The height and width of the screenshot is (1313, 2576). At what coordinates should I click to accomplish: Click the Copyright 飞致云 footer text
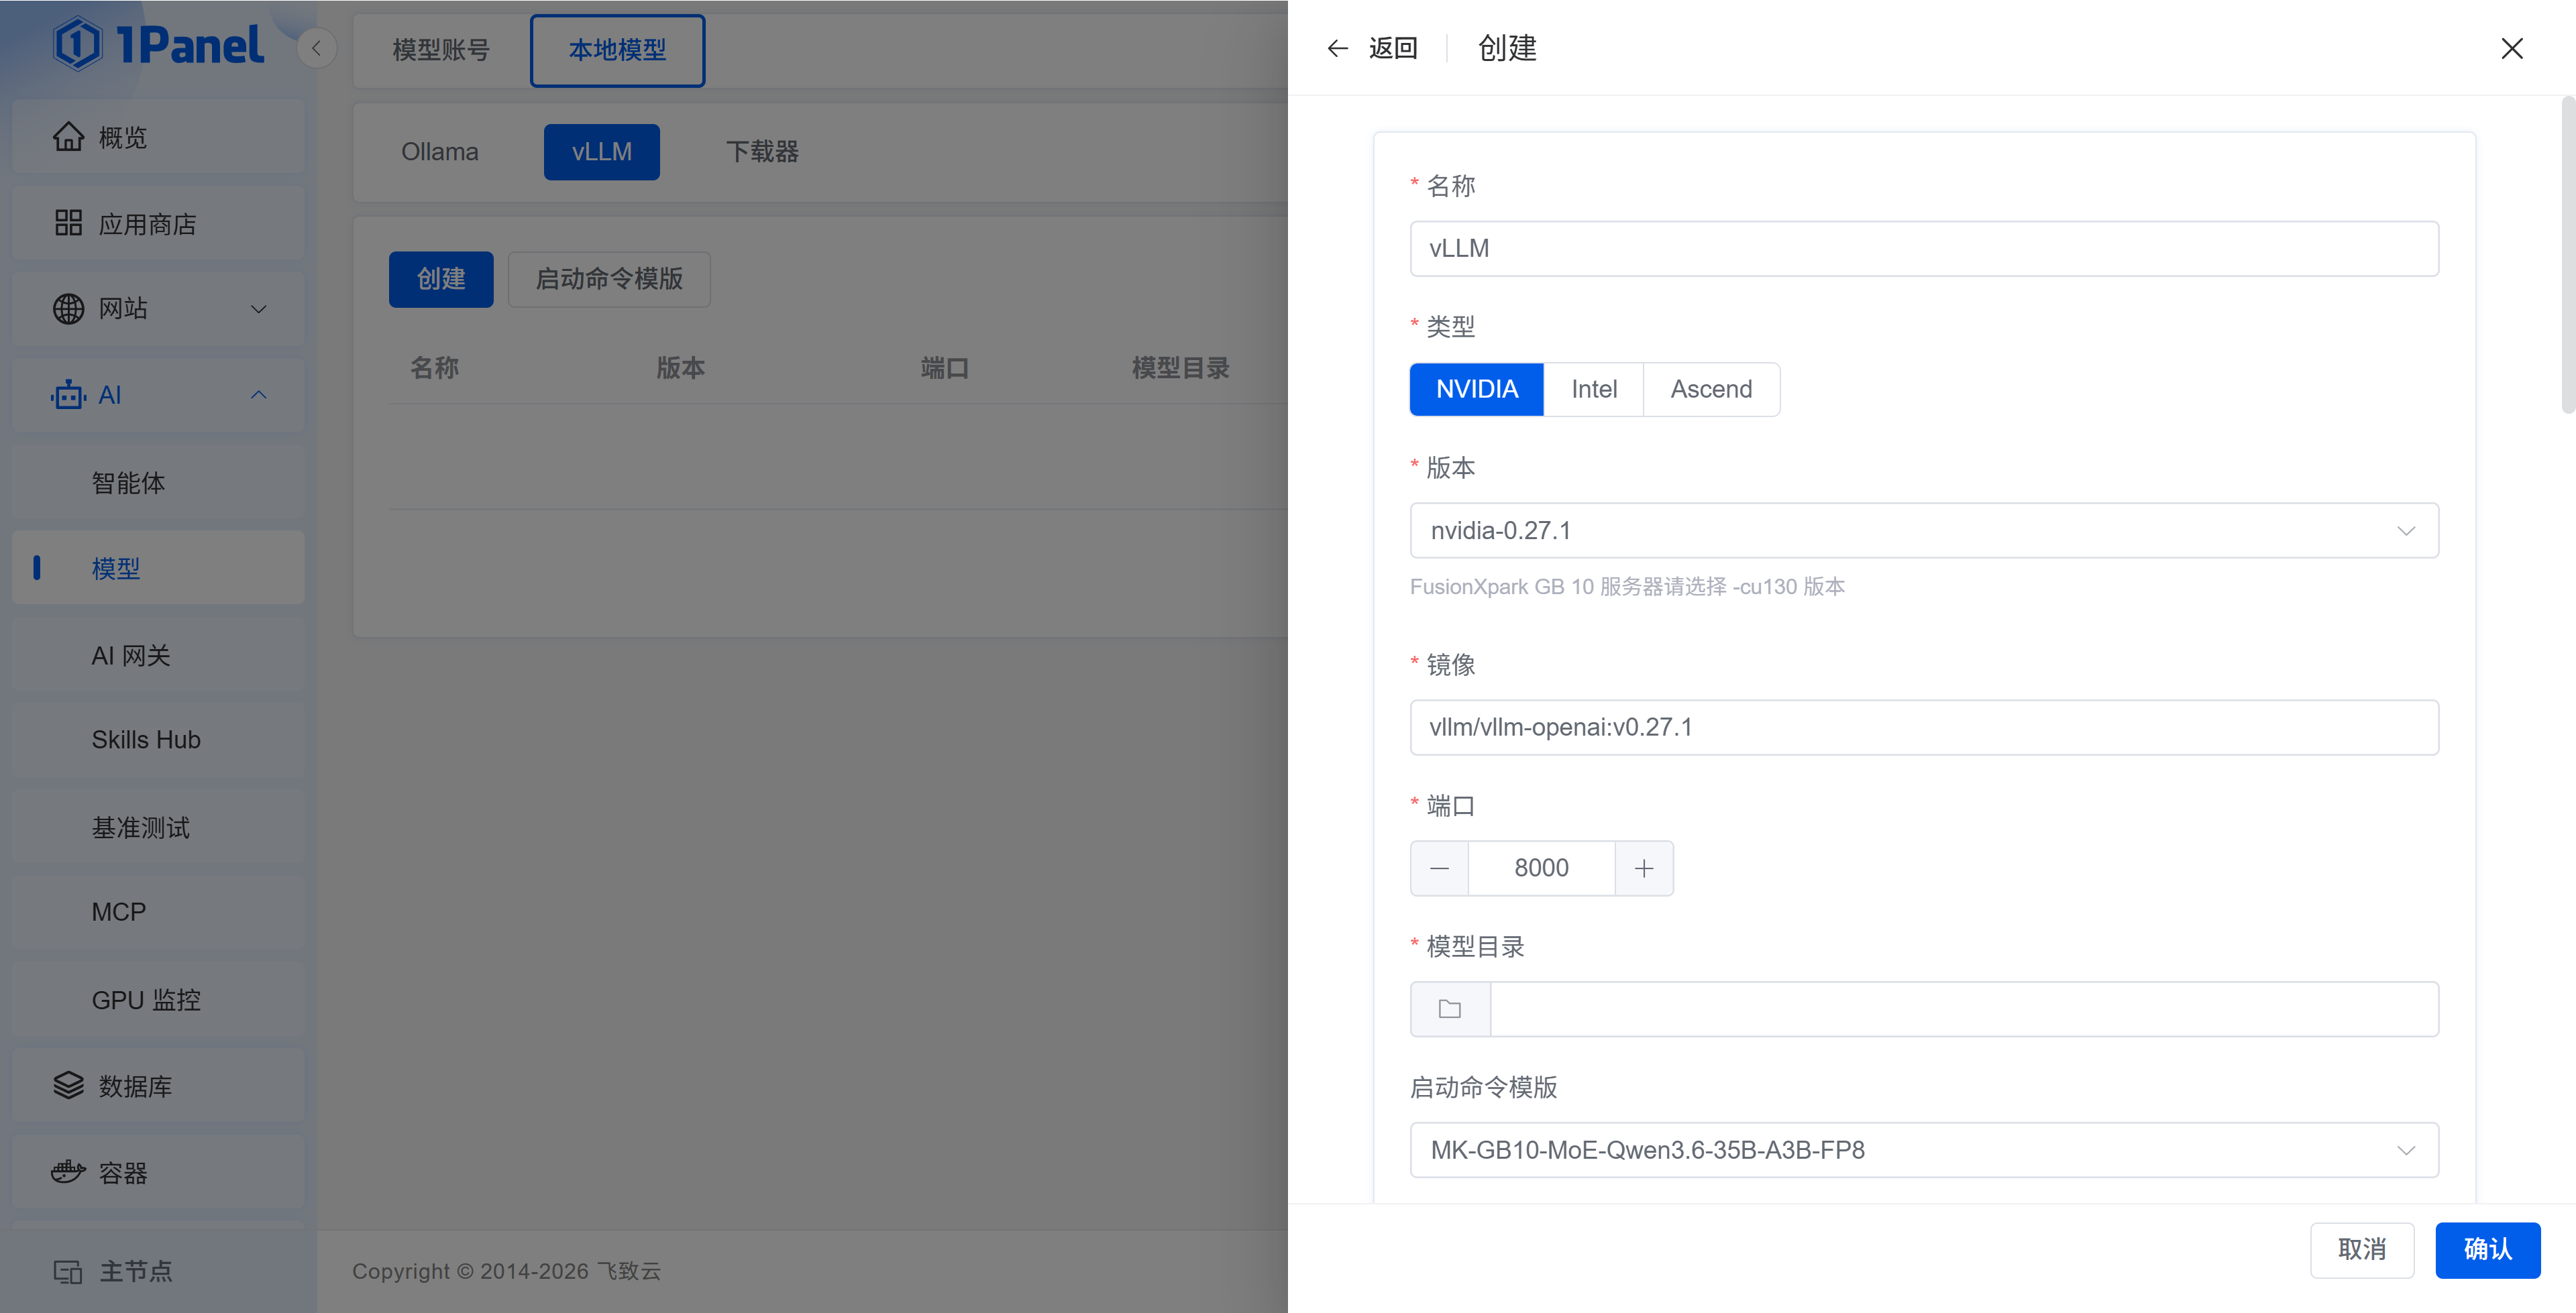[x=506, y=1271]
